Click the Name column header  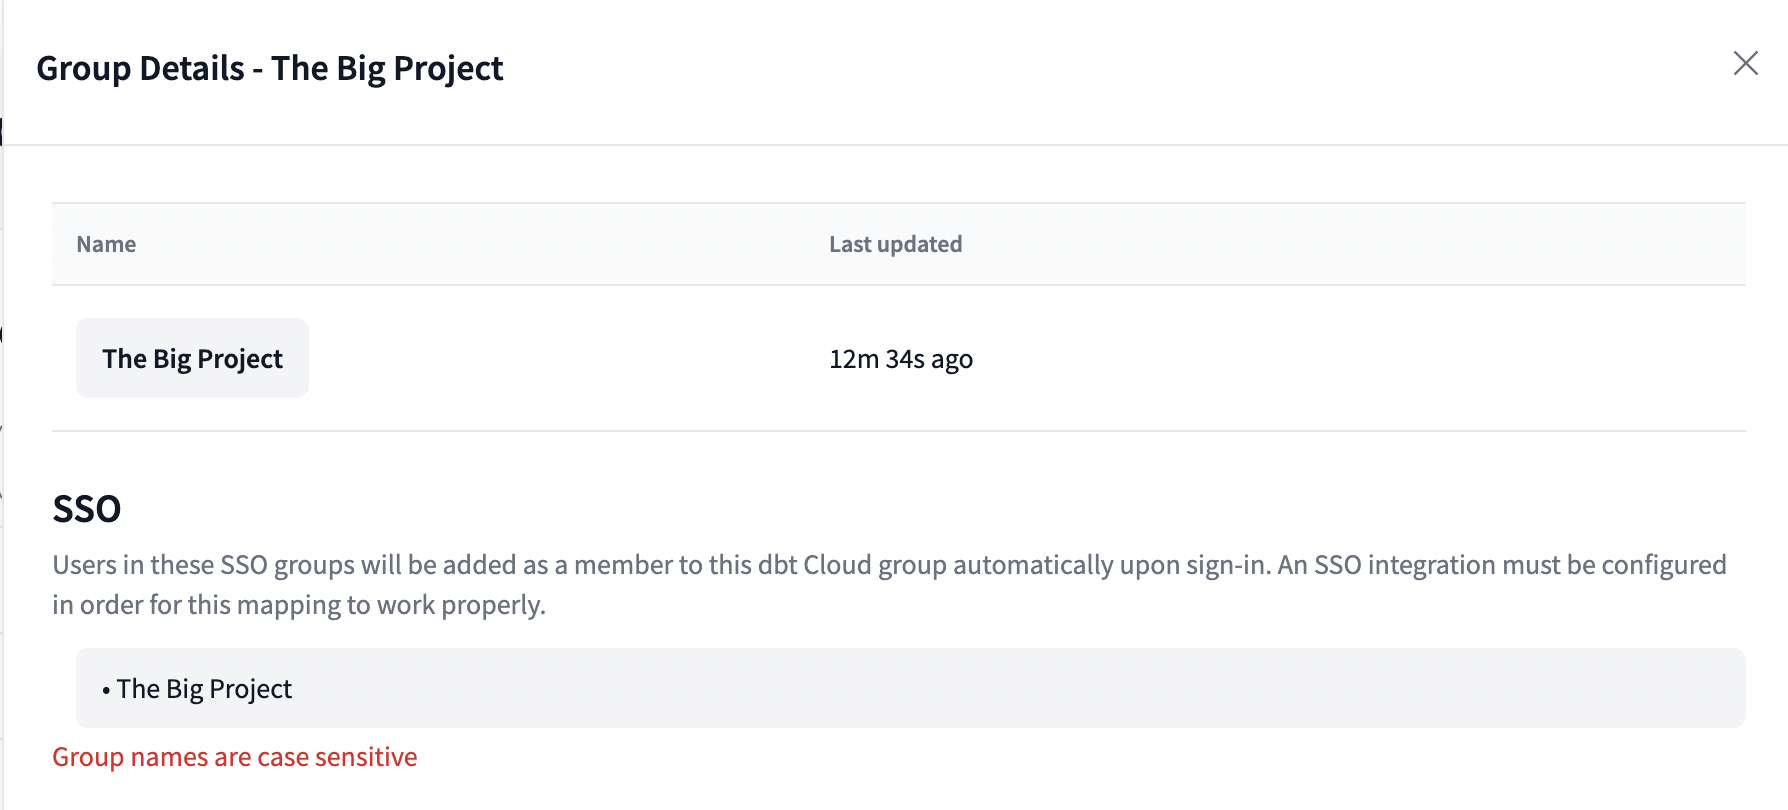coord(106,244)
